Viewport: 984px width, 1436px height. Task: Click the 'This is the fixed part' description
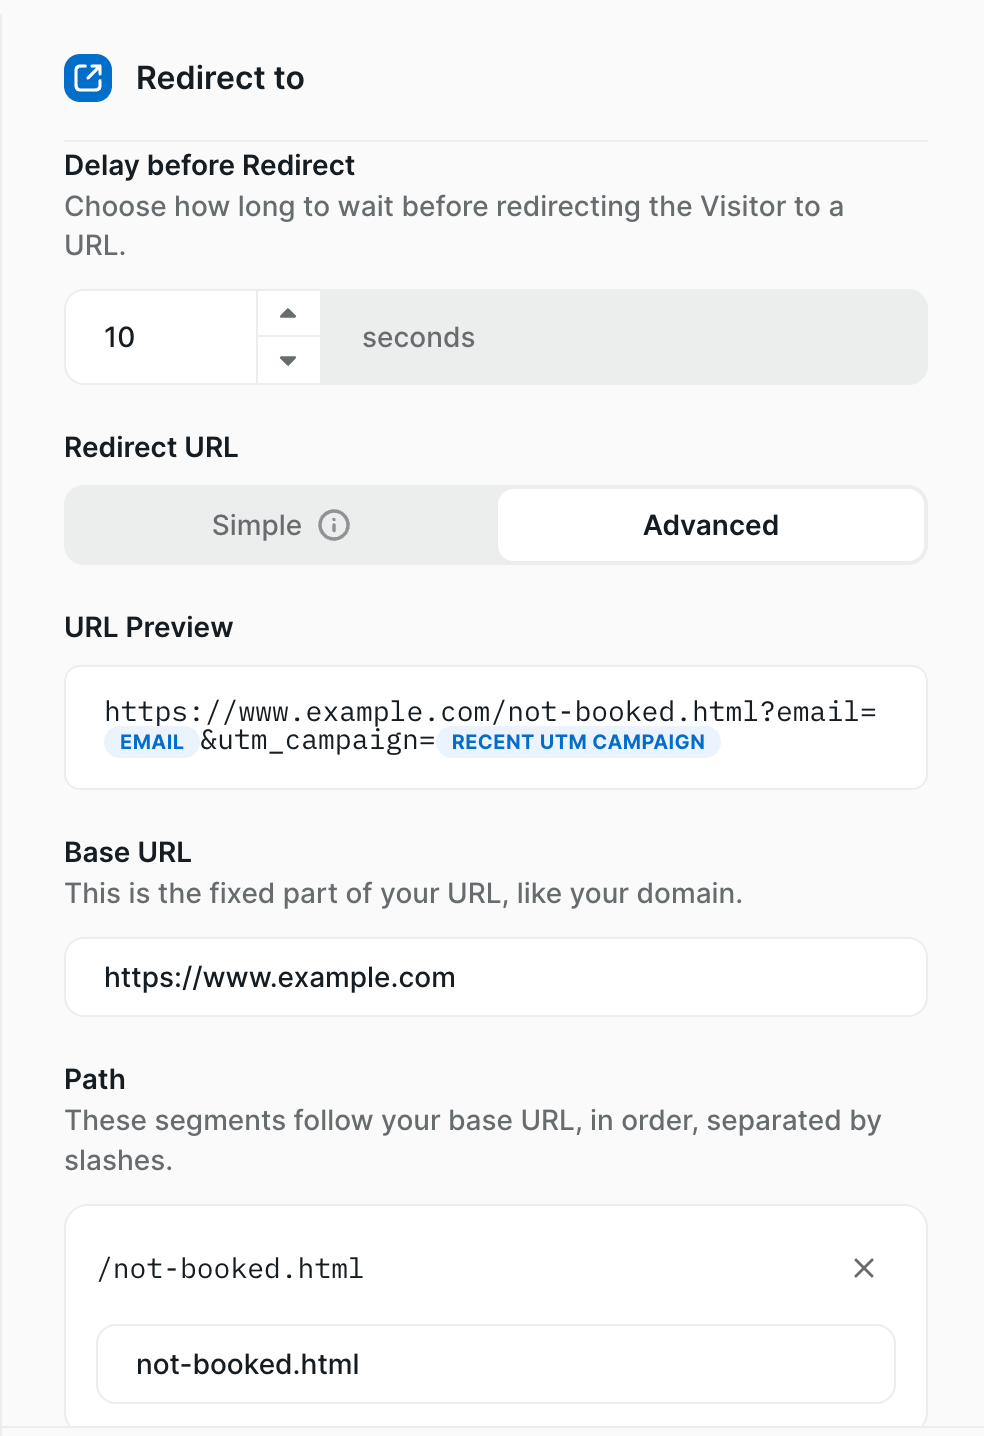coord(404,893)
